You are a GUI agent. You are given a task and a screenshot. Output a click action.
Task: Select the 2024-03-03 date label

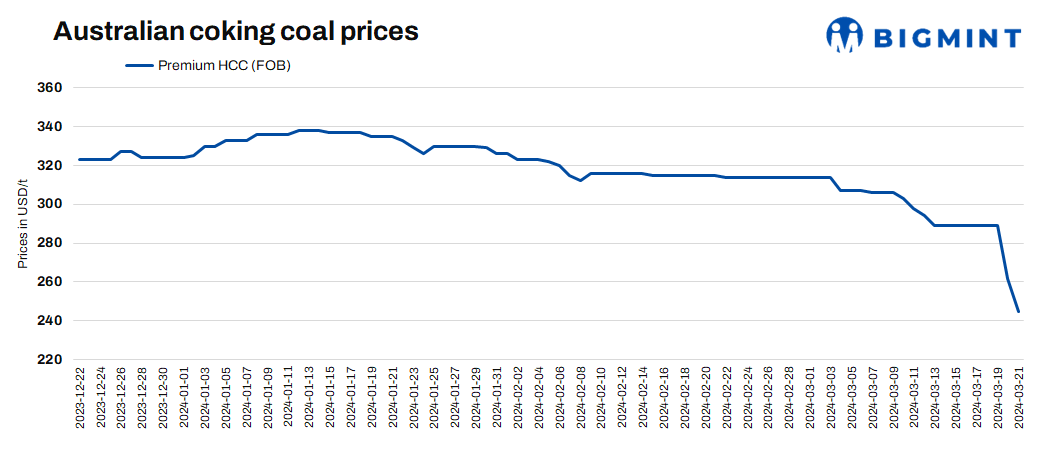(831, 398)
